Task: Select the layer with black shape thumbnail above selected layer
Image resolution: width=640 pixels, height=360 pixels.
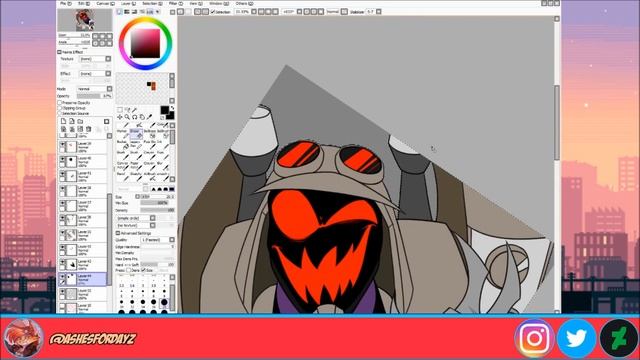Action: point(82,264)
